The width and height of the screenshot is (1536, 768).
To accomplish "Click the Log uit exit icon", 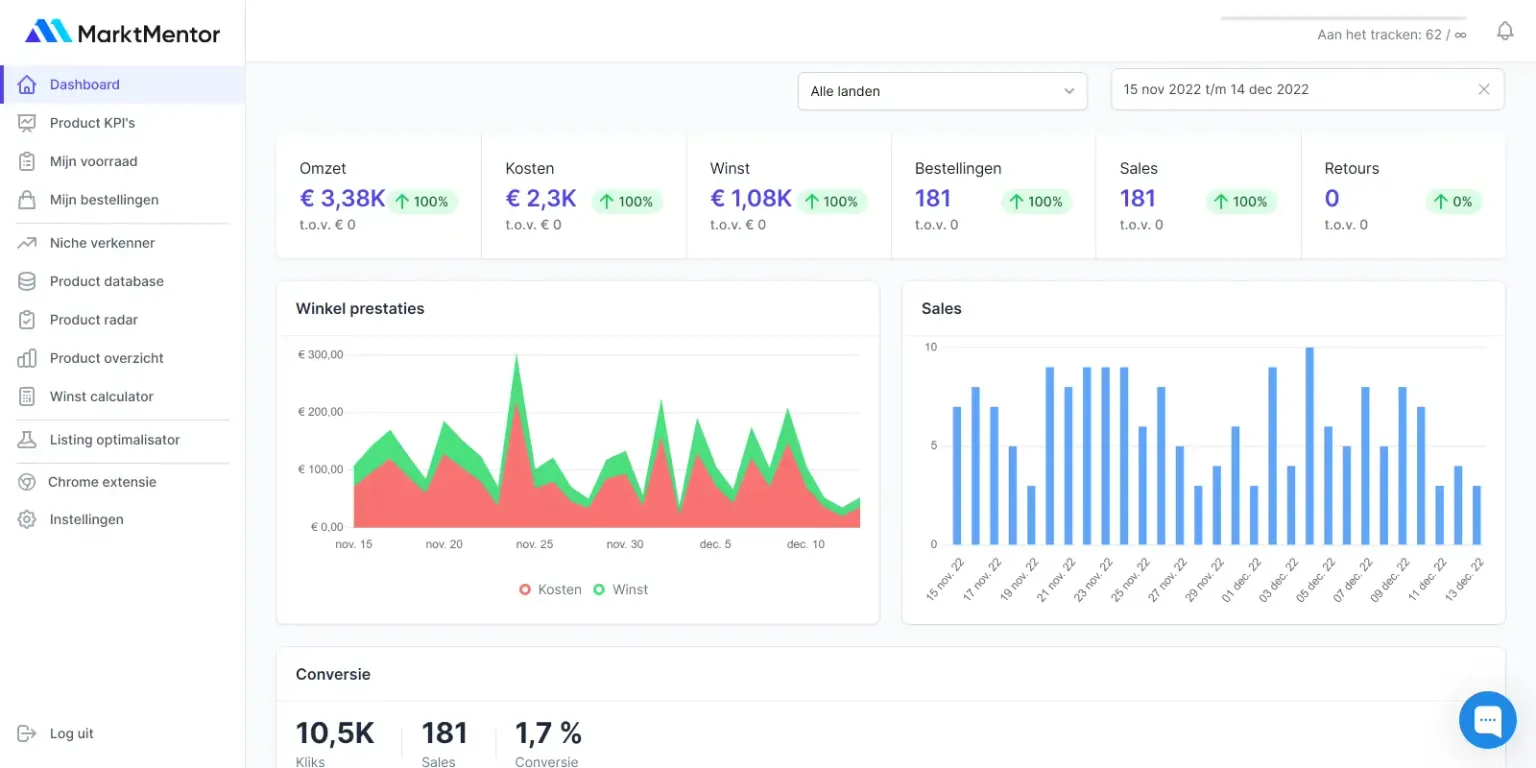I will [27, 734].
